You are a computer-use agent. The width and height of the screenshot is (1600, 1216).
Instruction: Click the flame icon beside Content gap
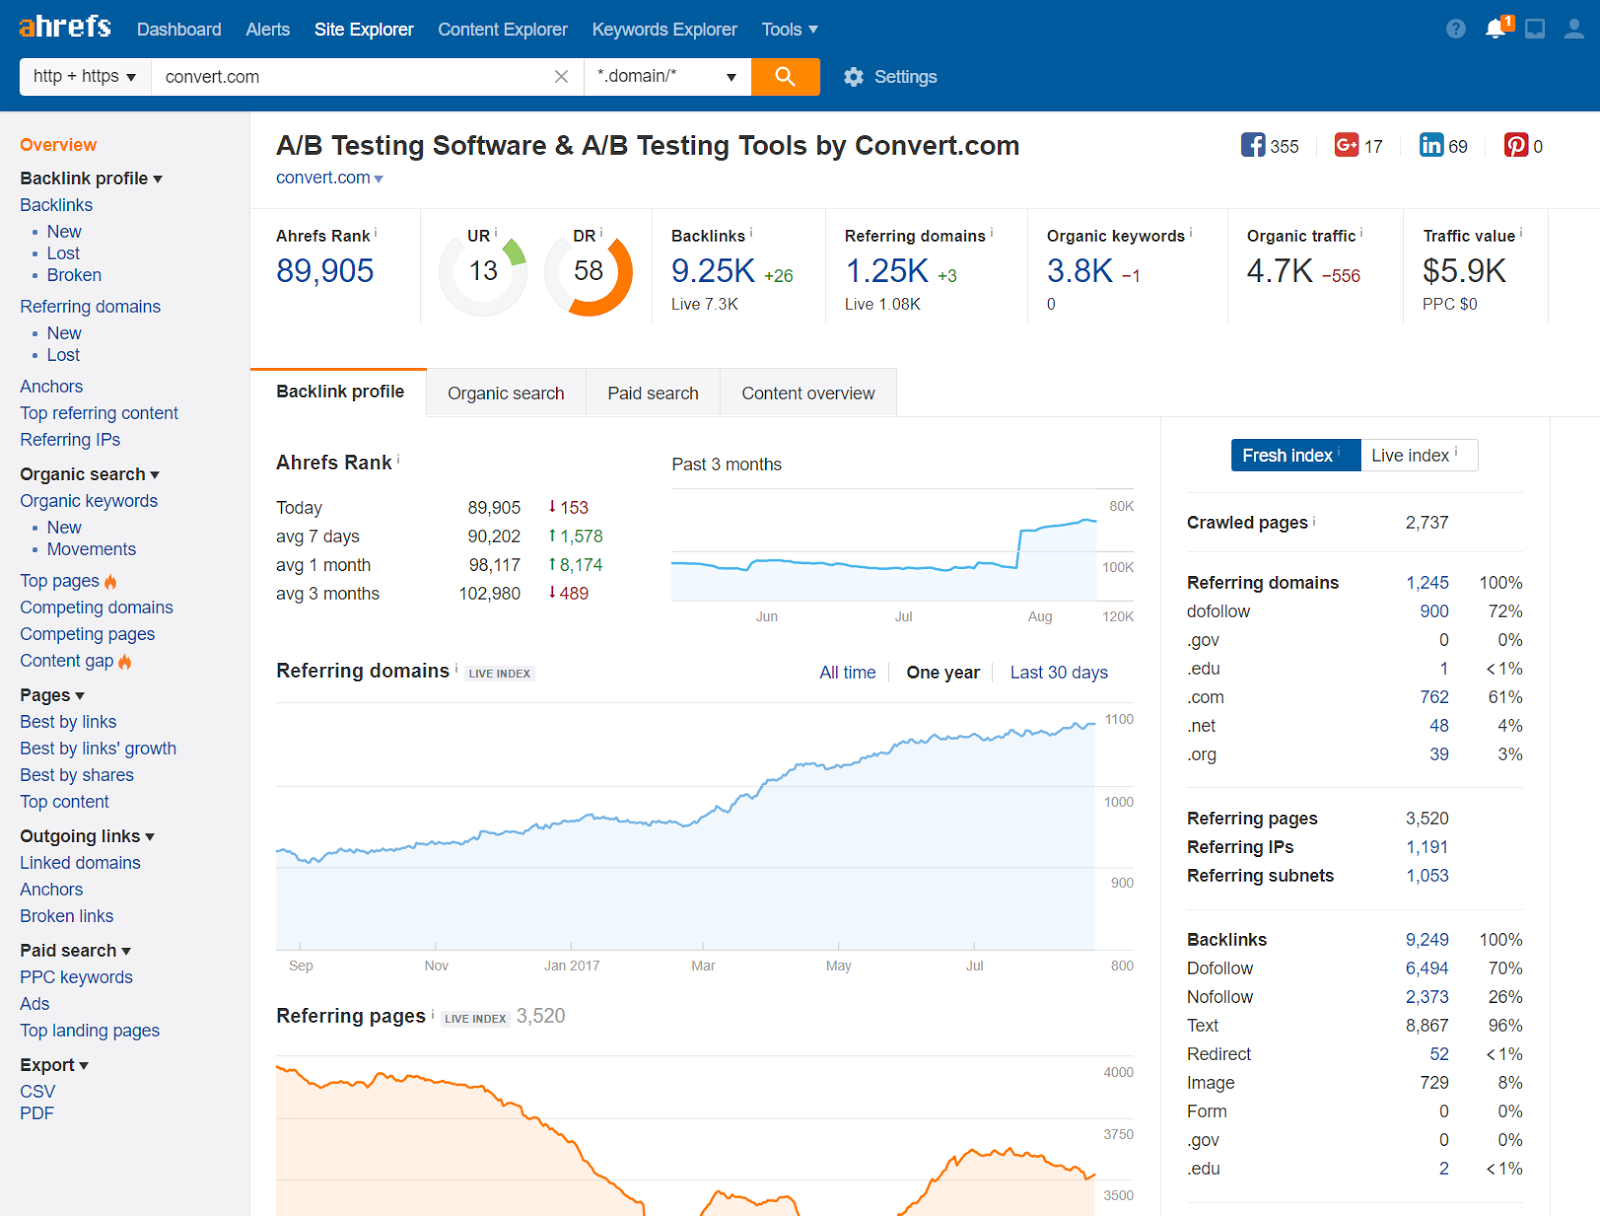click(x=125, y=661)
